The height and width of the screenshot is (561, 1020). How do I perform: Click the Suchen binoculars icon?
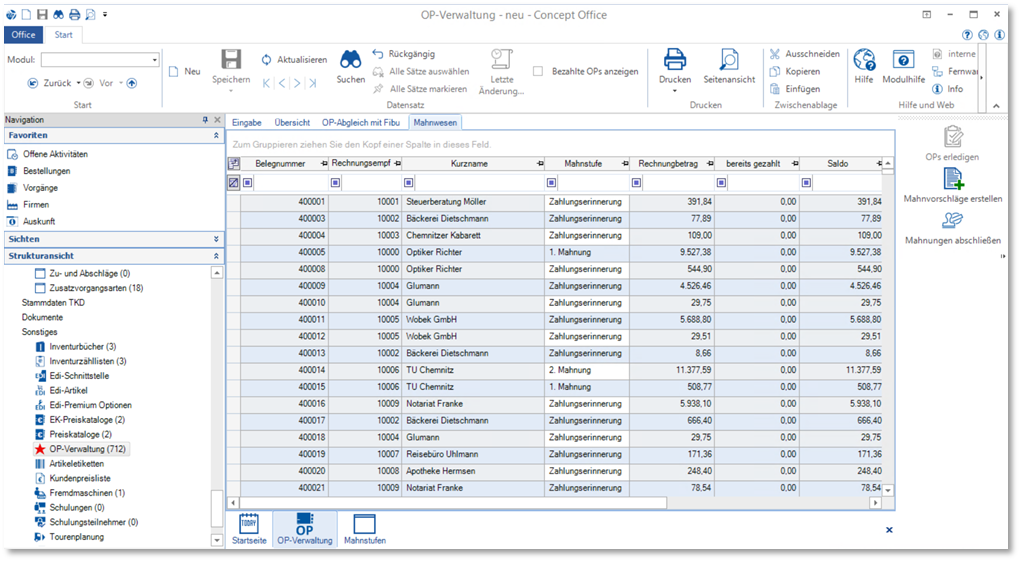tap(350, 60)
